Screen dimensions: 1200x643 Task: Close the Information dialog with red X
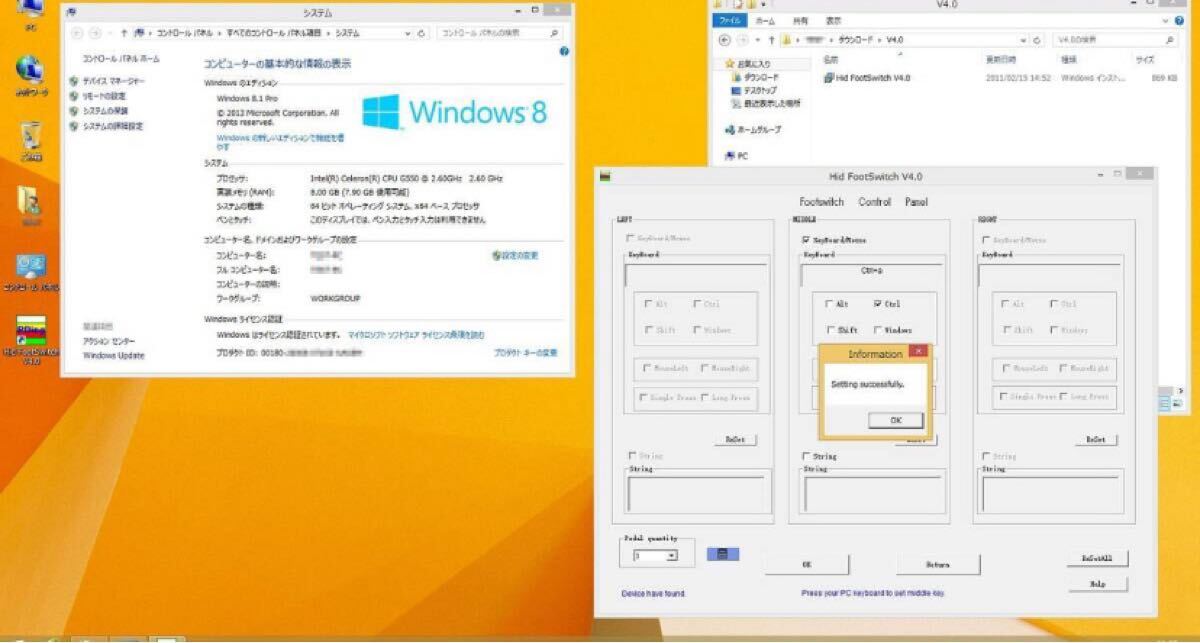click(x=920, y=352)
